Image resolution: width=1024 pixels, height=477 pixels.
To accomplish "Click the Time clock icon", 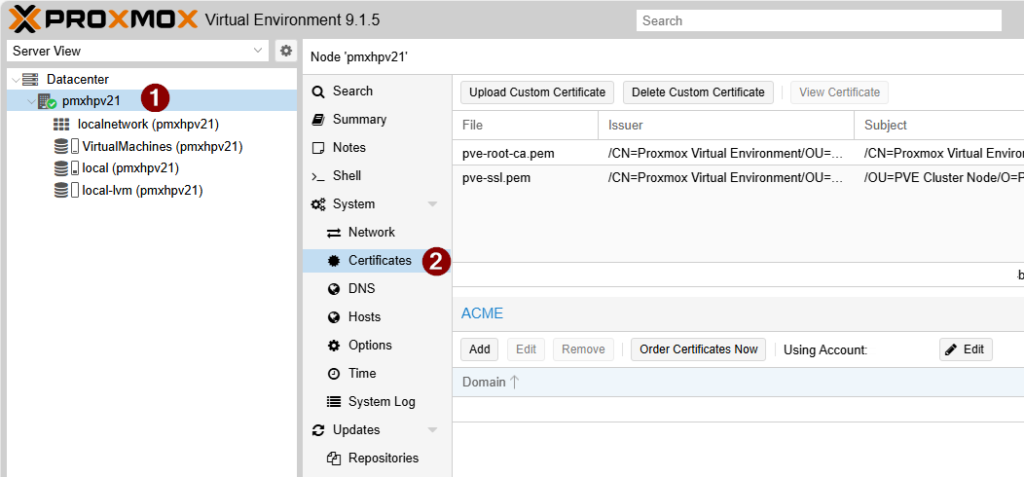I will [x=334, y=373].
